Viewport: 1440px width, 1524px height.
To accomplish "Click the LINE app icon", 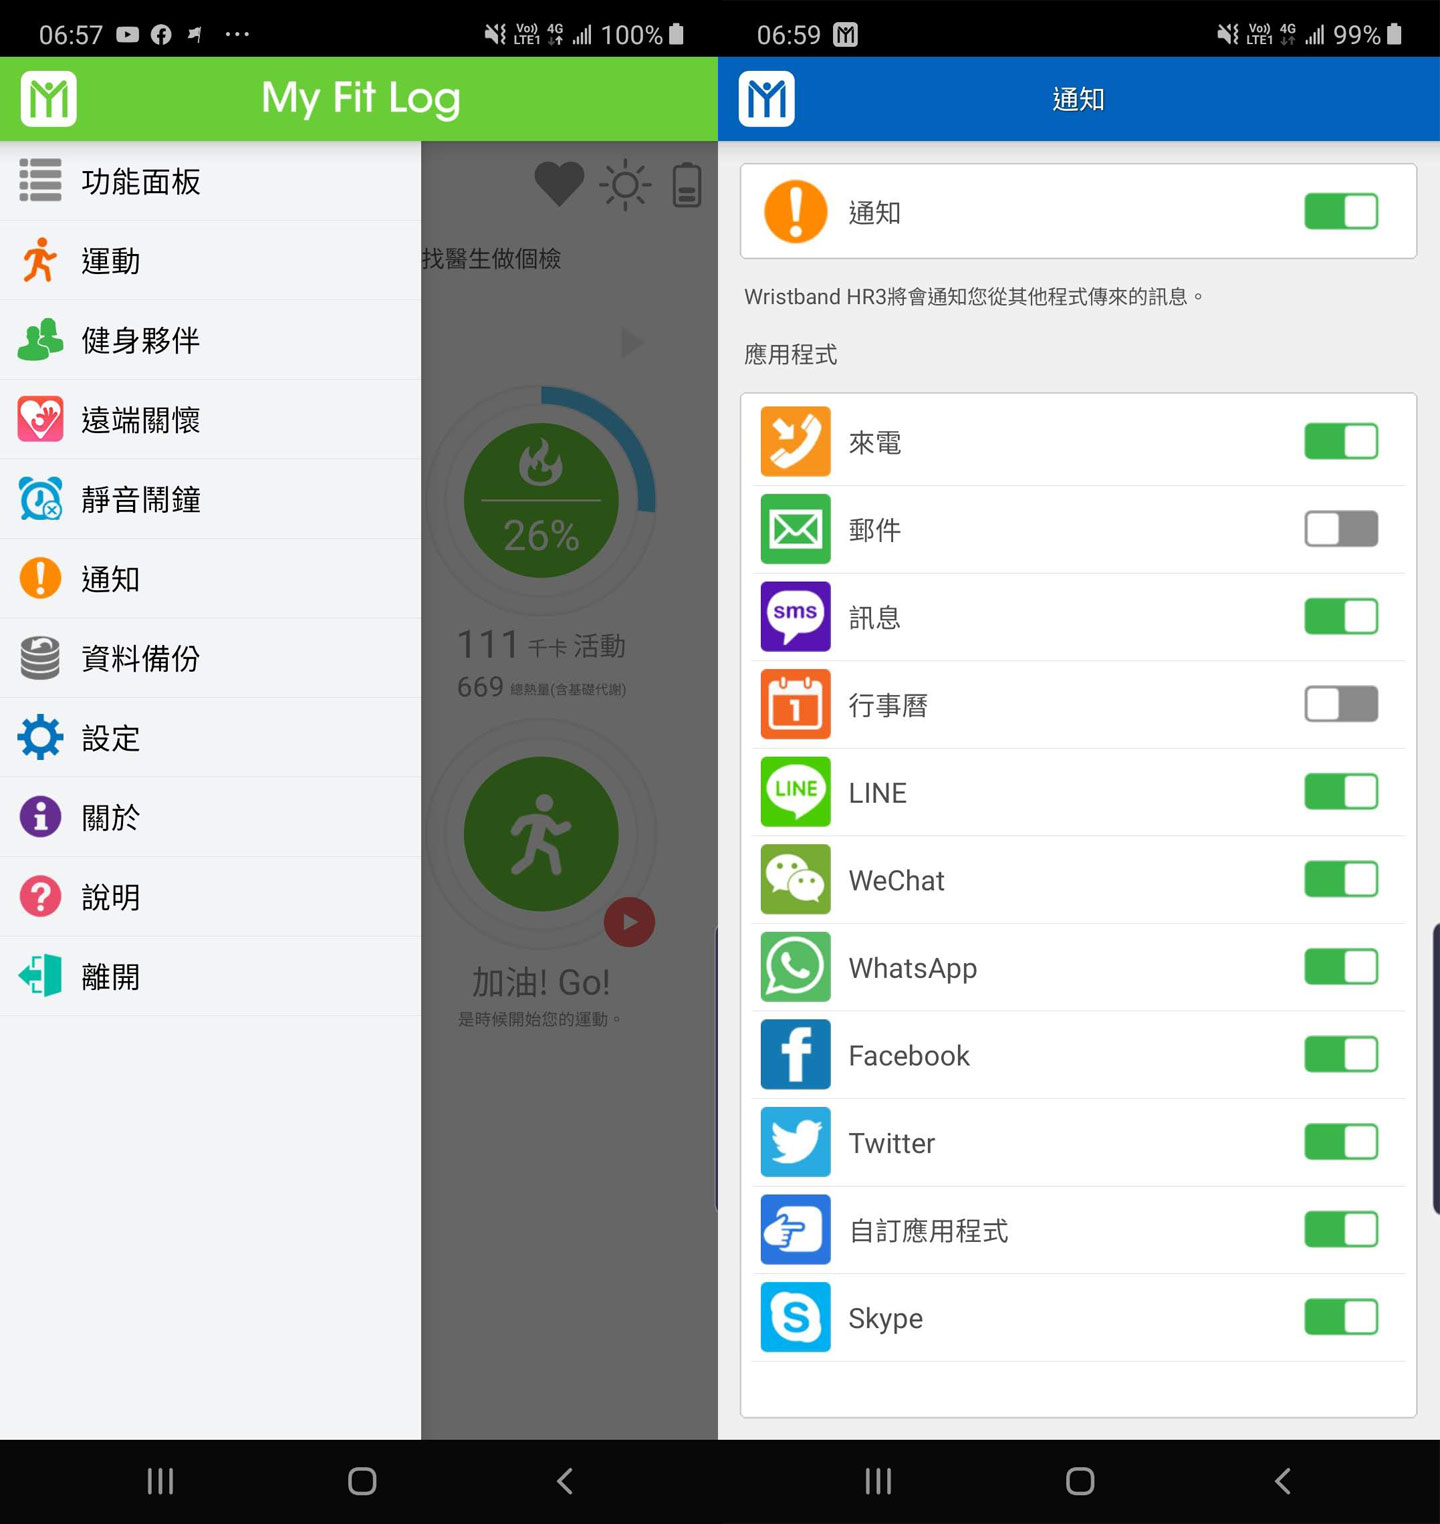I will click(795, 792).
